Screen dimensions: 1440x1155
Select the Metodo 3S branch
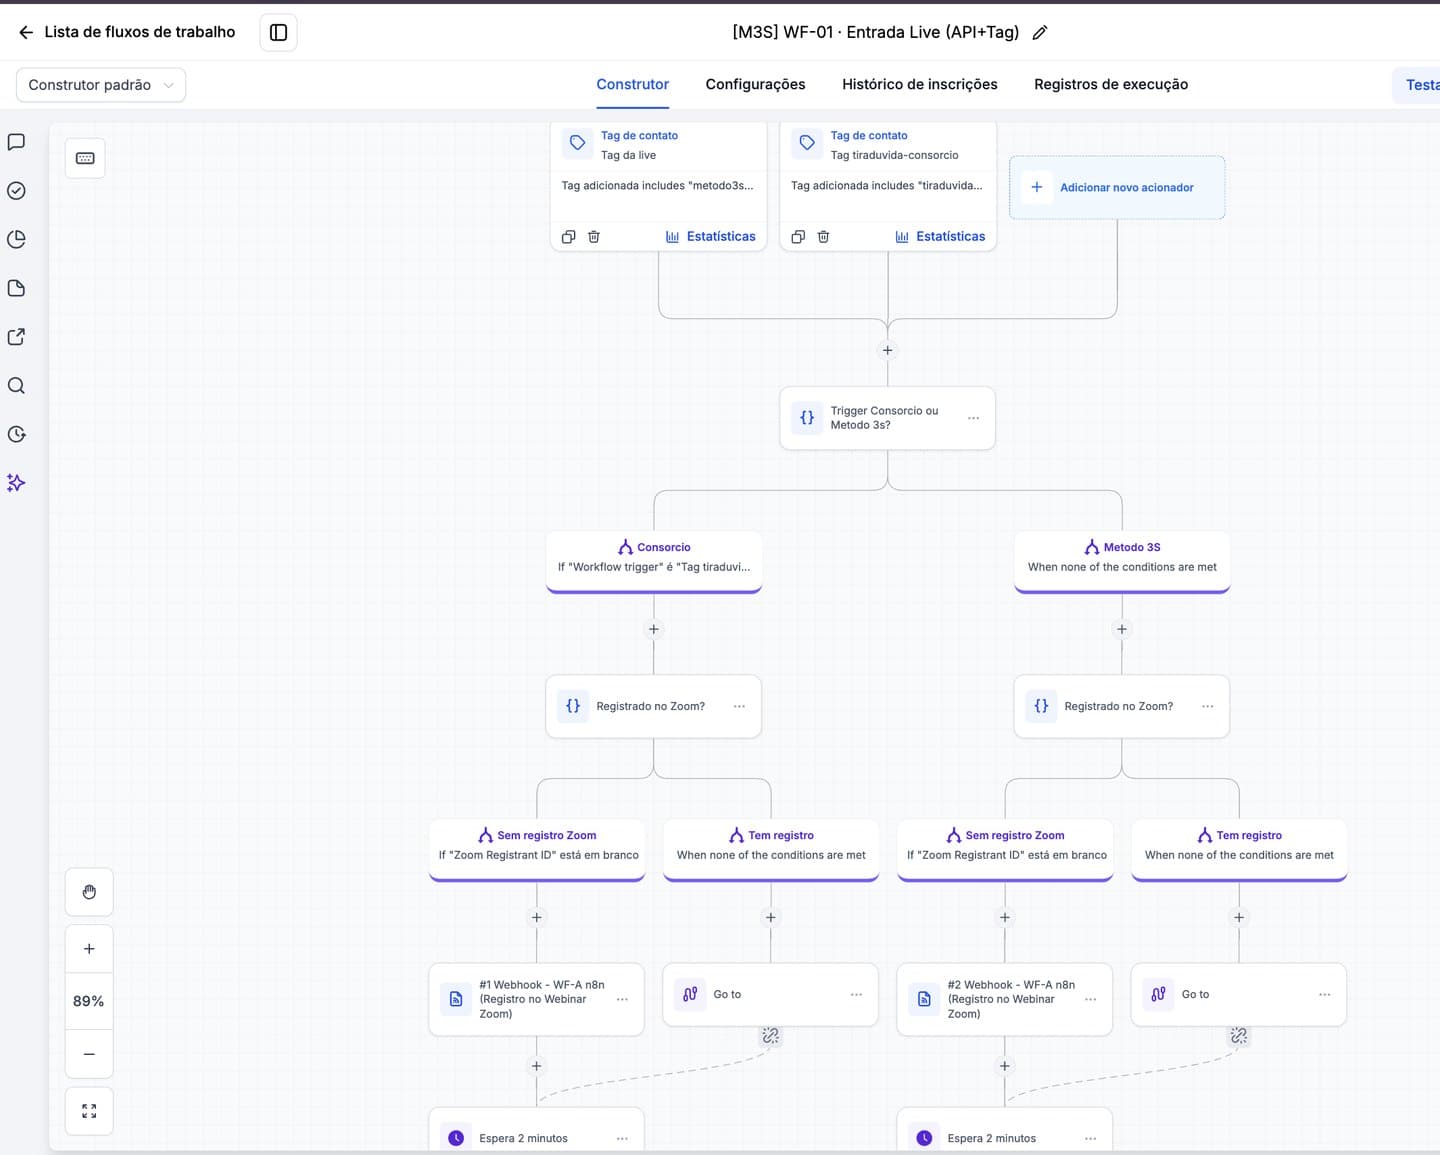pos(1122,560)
